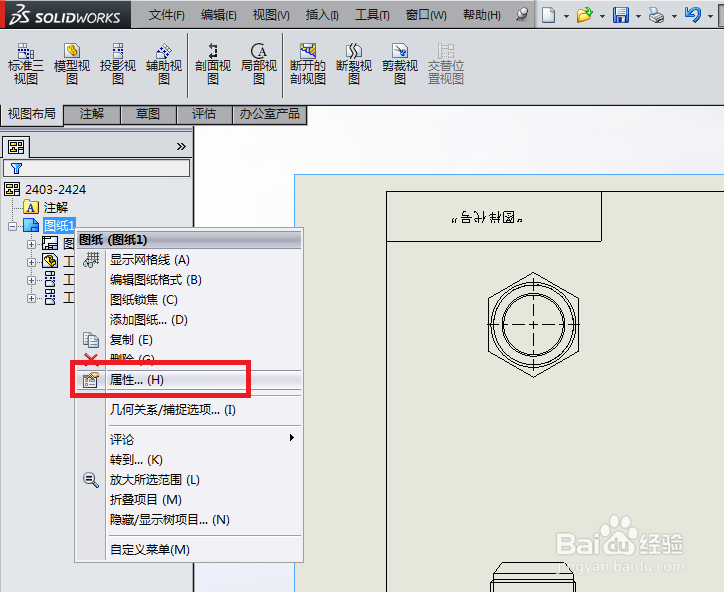Select the 2403-2424 root tree item

pos(55,190)
